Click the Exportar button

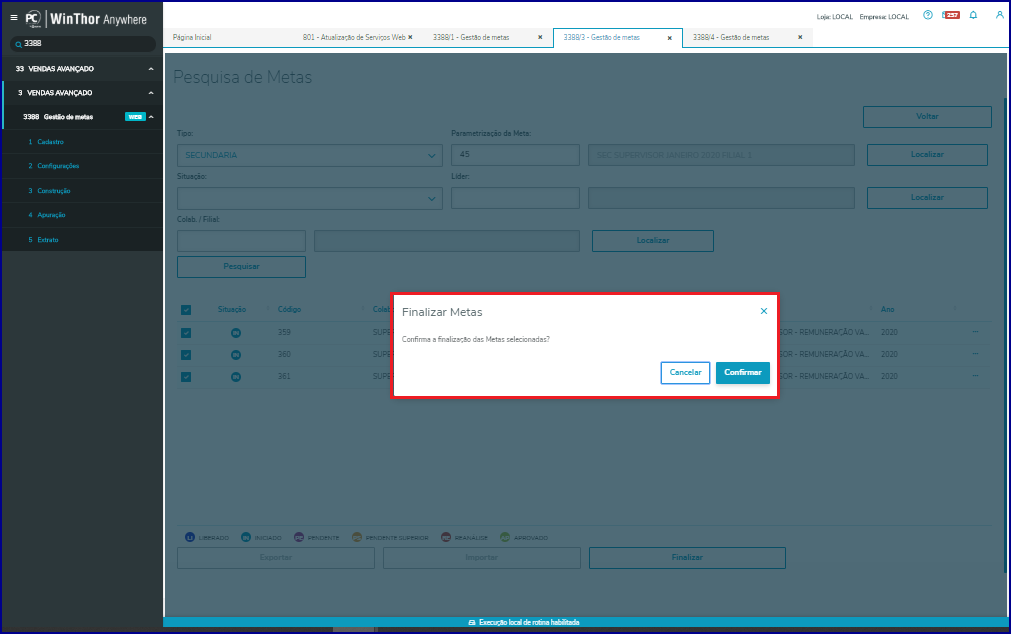[x=276, y=558]
